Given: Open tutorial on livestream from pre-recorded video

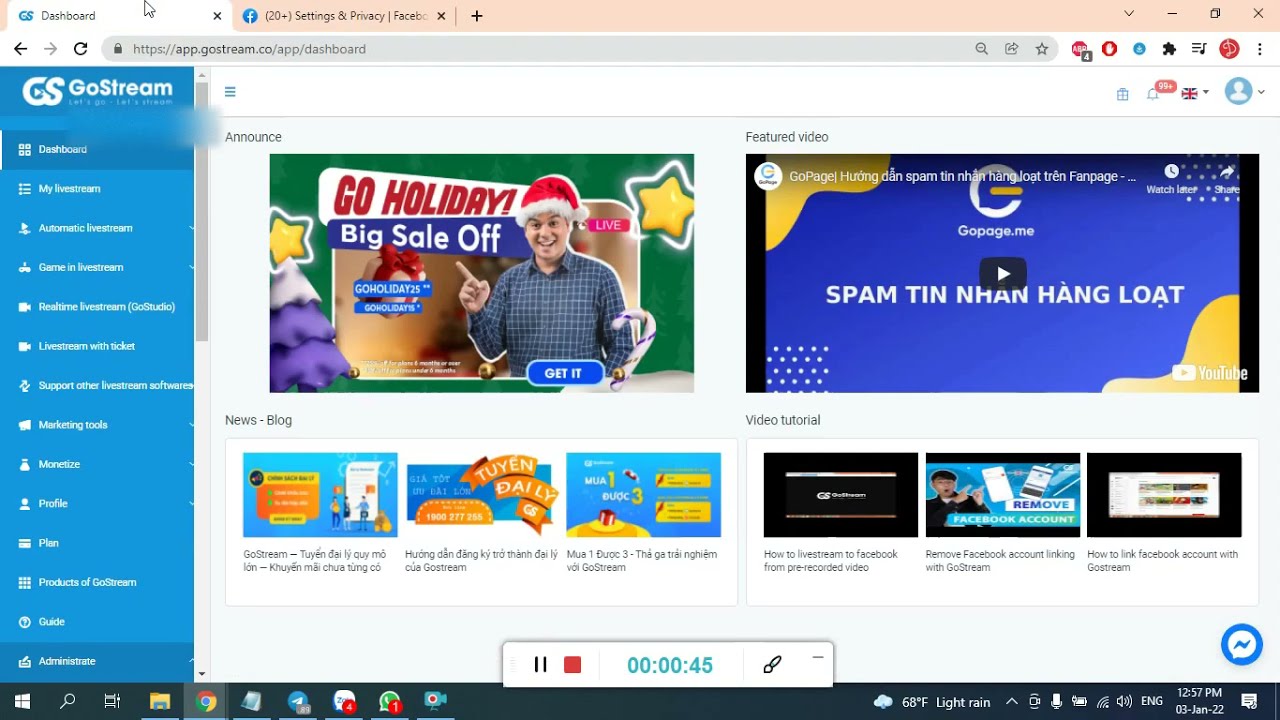Looking at the screenshot, I should point(840,513).
